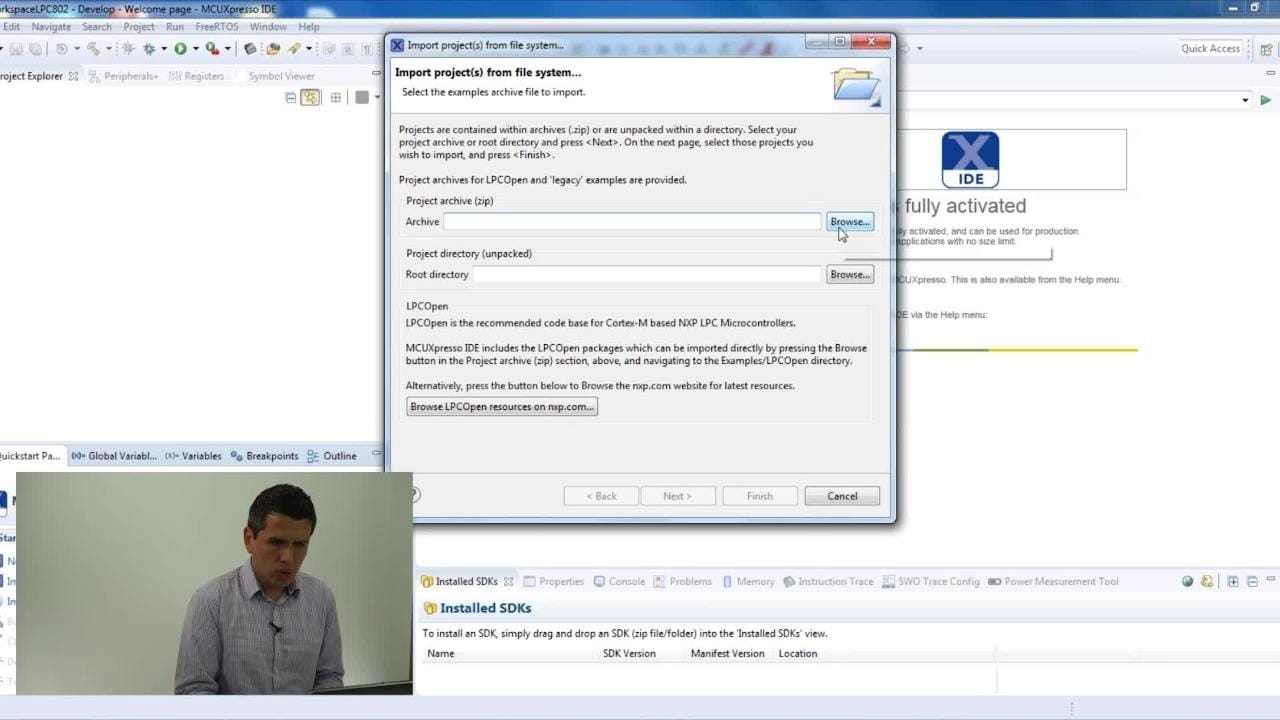Click the green Run toolbar icon
This screenshot has width=1280, height=720.
pyautogui.click(x=180, y=48)
